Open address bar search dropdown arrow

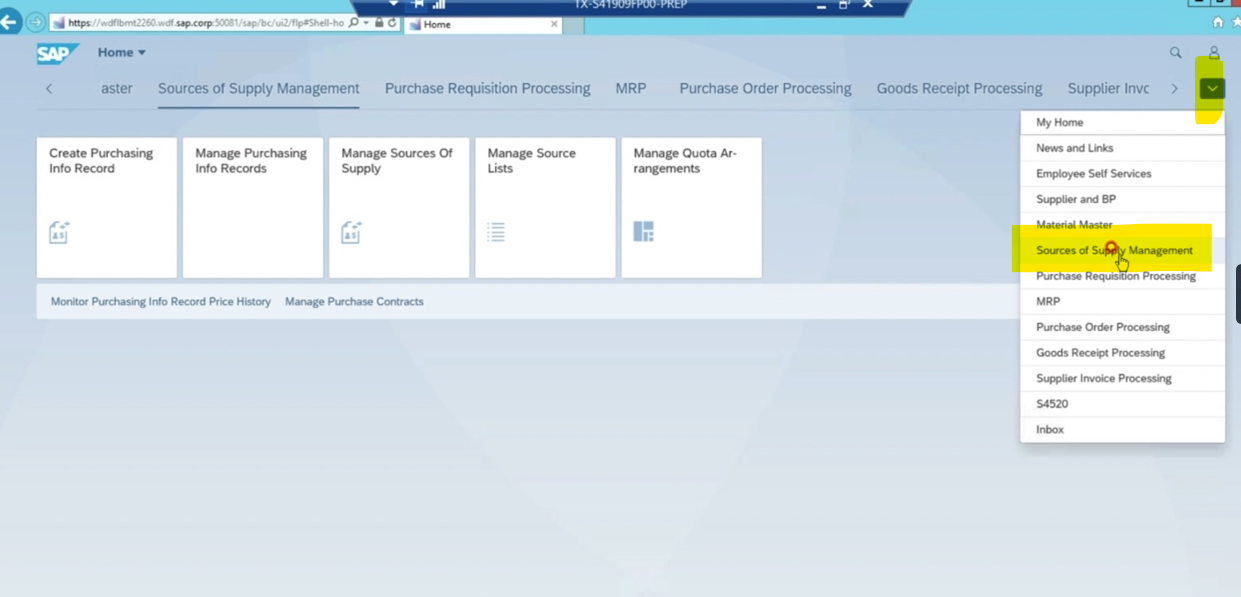coord(367,23)
